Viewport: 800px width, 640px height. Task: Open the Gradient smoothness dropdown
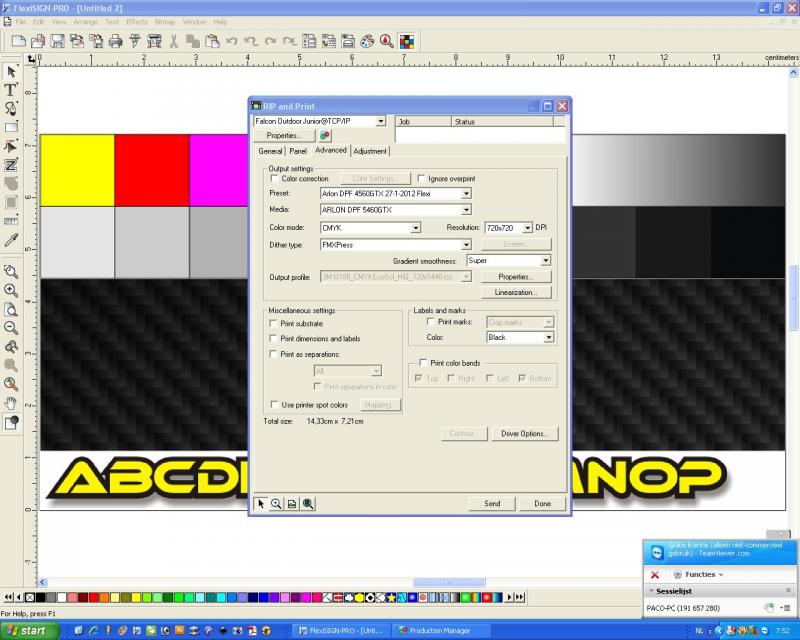[545, 261]
